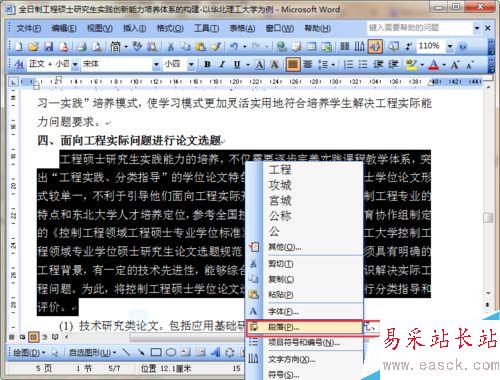Open the 表格(A) menu
Screen dimensions: 500x380
point(242,28)
